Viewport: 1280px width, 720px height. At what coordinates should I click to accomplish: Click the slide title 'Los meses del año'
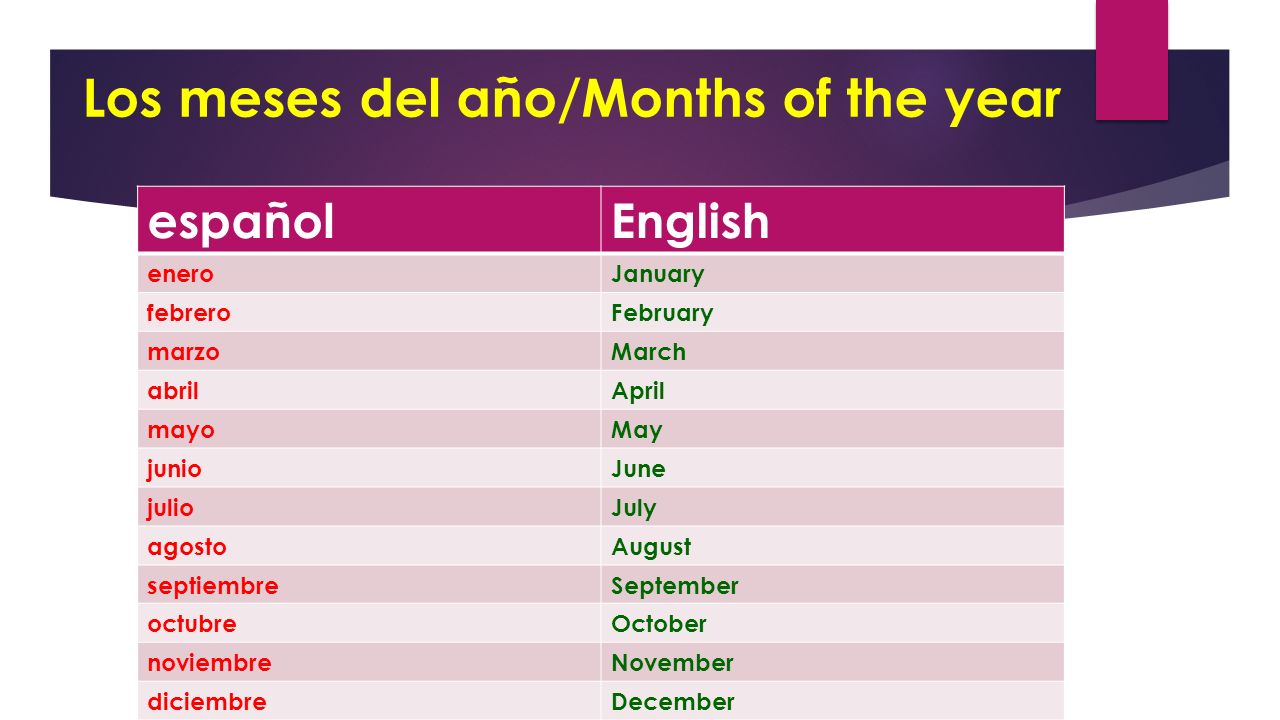click(308, 100)
